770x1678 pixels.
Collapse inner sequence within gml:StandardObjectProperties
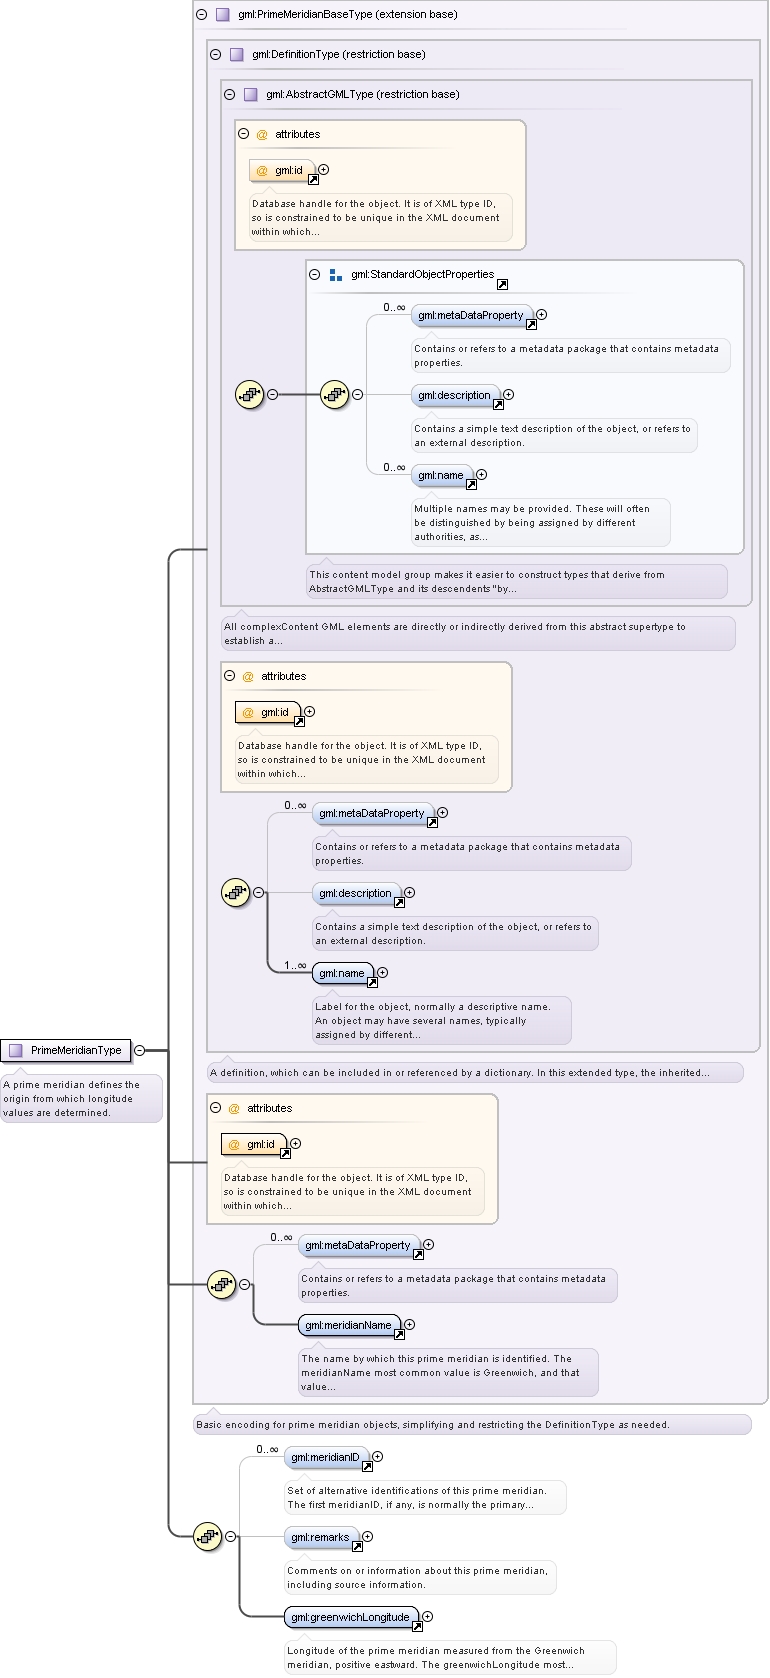coord(357,394)
